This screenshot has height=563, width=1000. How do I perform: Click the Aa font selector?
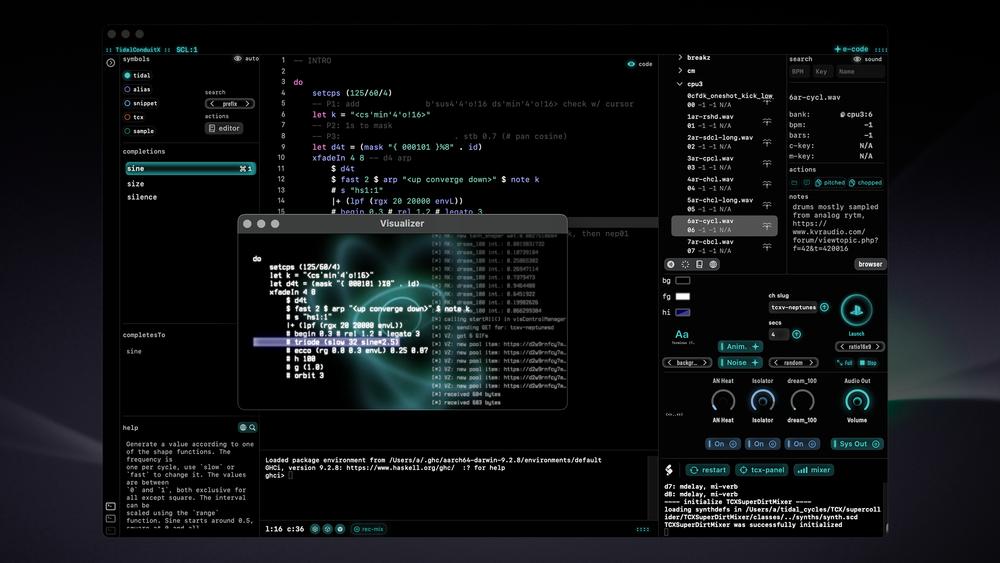[681, 334]
